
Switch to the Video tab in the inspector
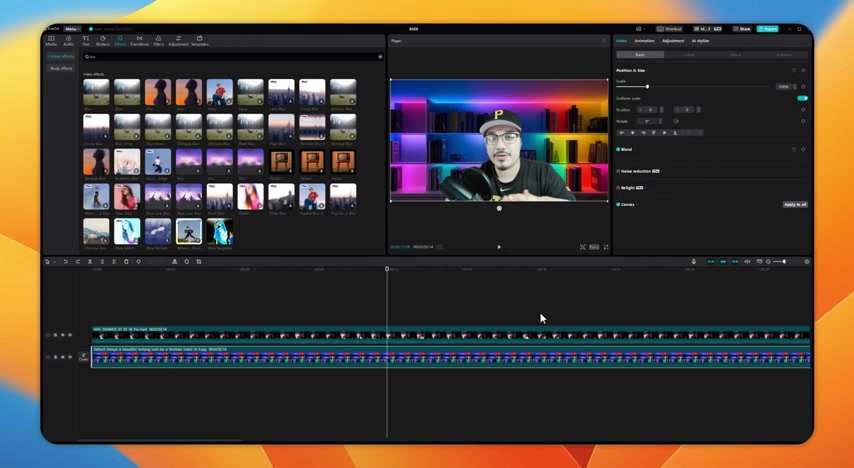point(621,41)
